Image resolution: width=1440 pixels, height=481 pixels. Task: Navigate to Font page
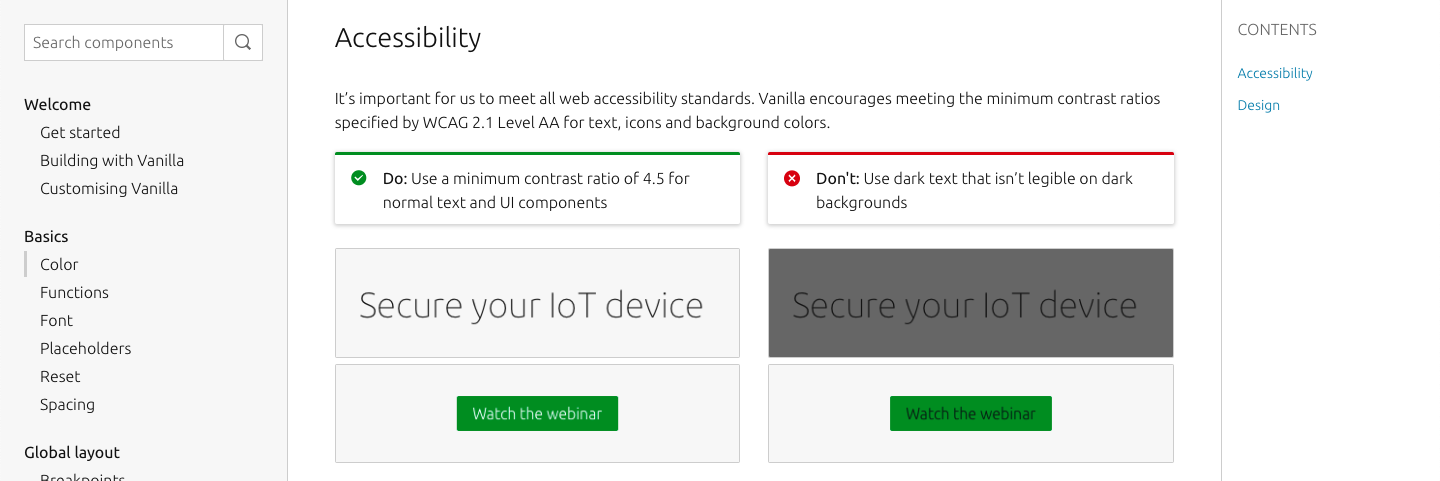pyautogui.click(x=56, y=320)
